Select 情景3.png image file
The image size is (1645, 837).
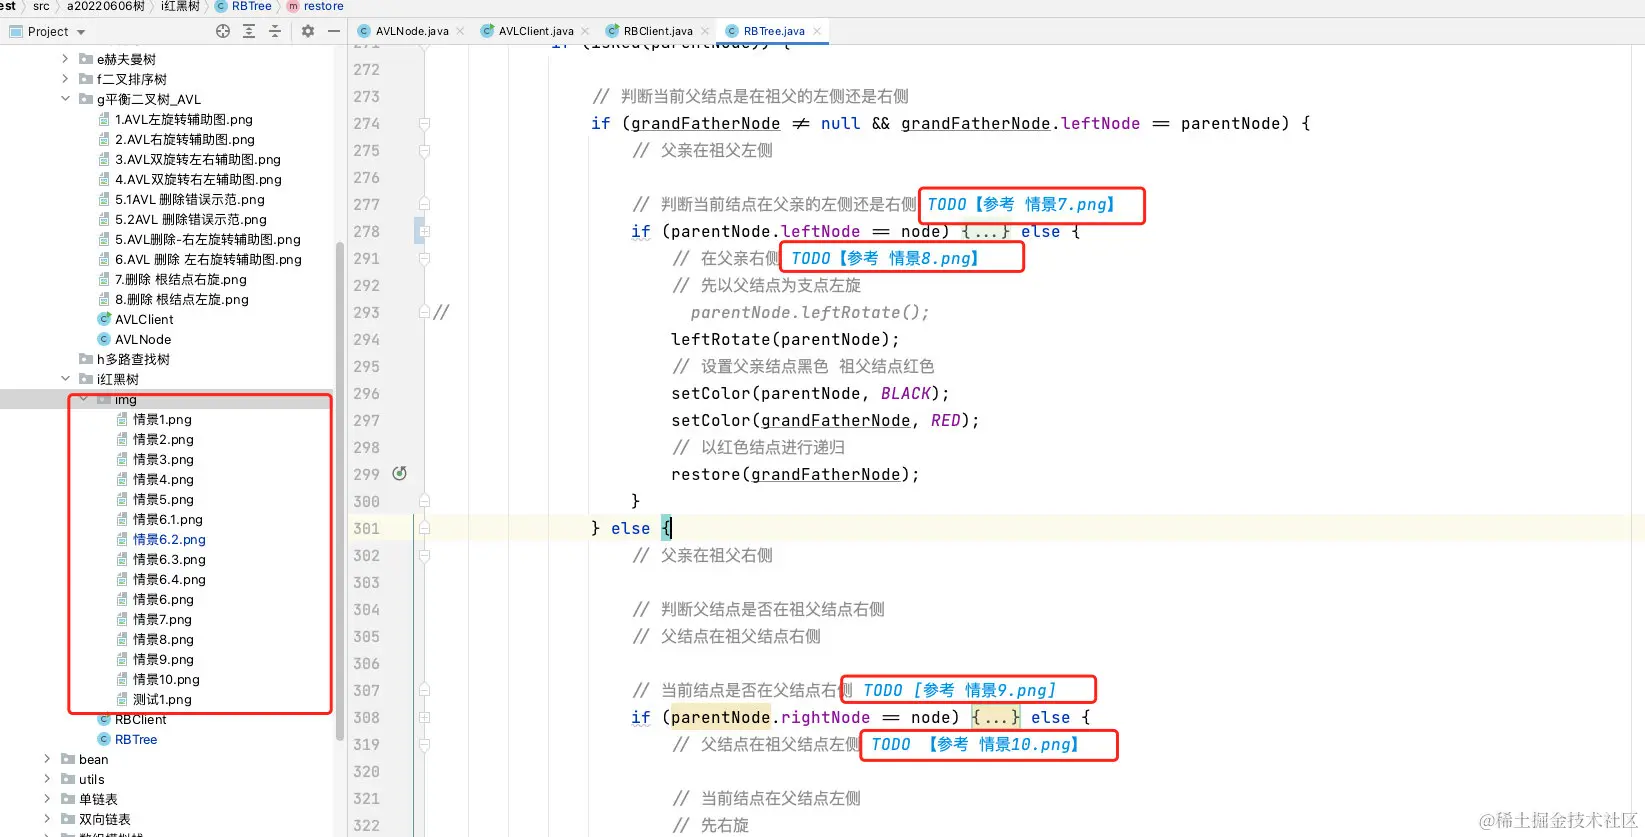pyautogui.click(x=163, y=459)
